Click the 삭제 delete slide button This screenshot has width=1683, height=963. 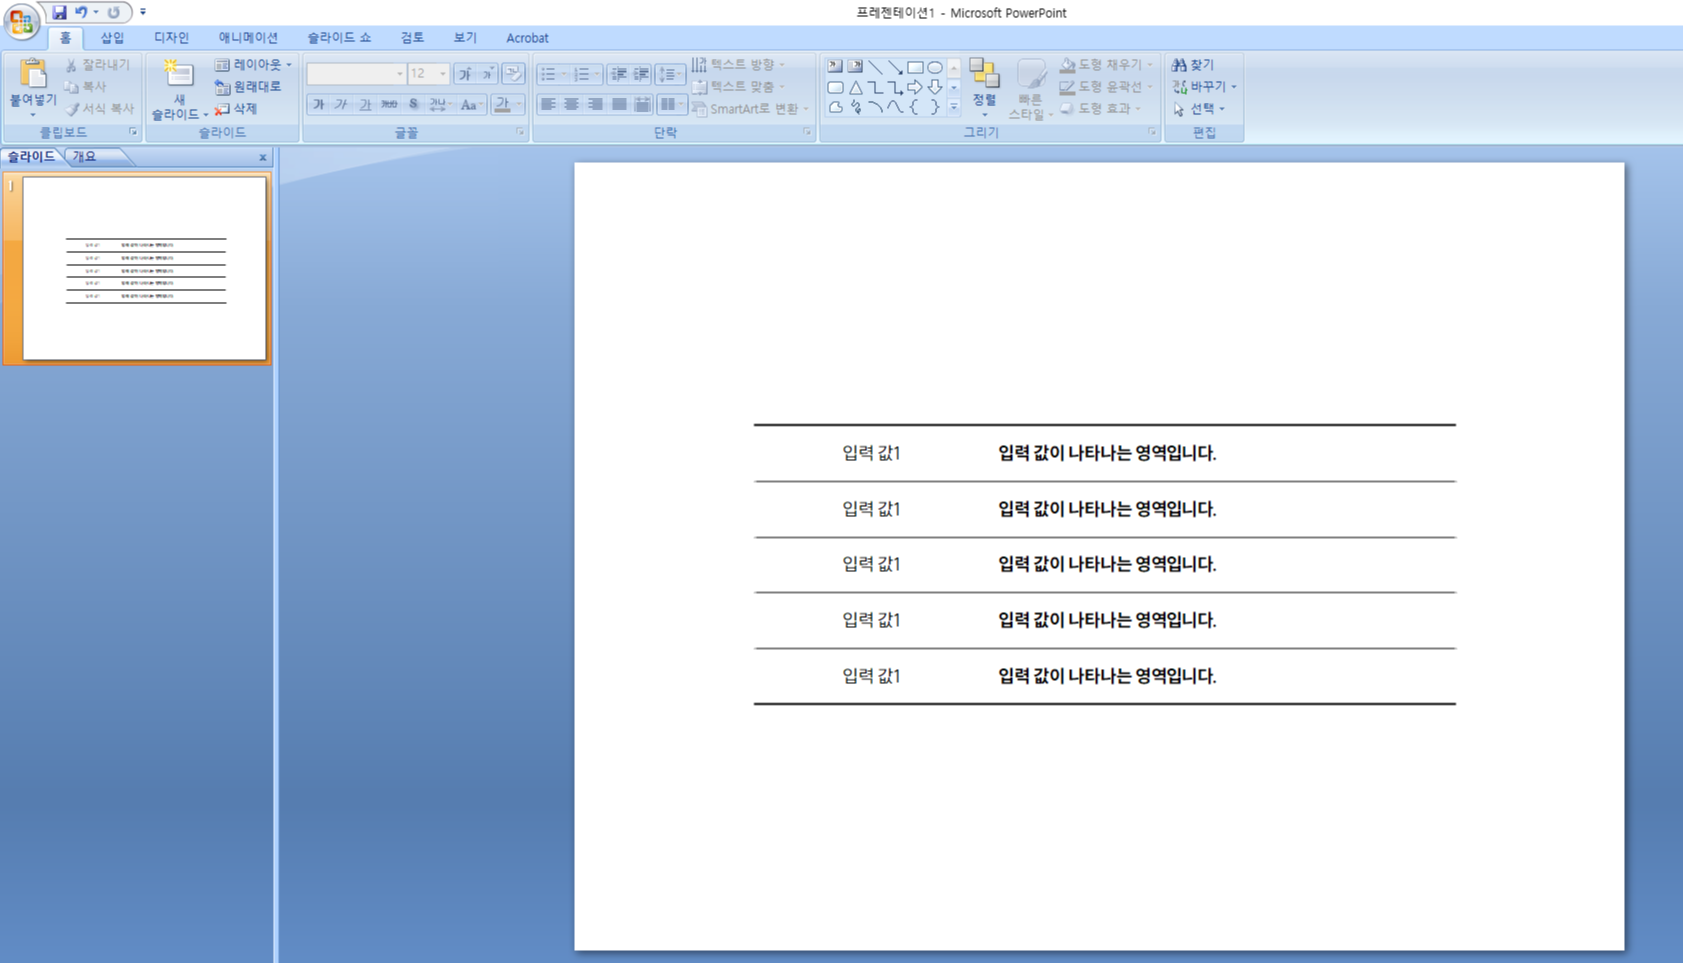tap(236, 108)
